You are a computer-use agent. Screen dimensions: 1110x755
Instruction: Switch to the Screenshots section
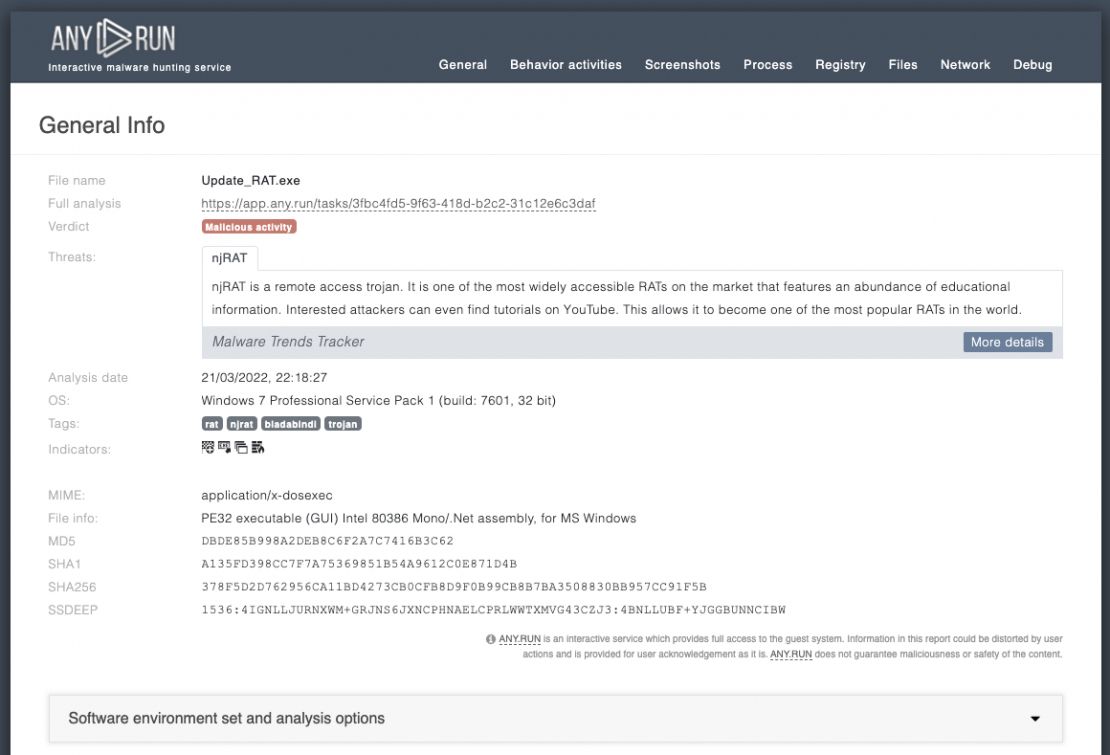[x=682, y=65]
